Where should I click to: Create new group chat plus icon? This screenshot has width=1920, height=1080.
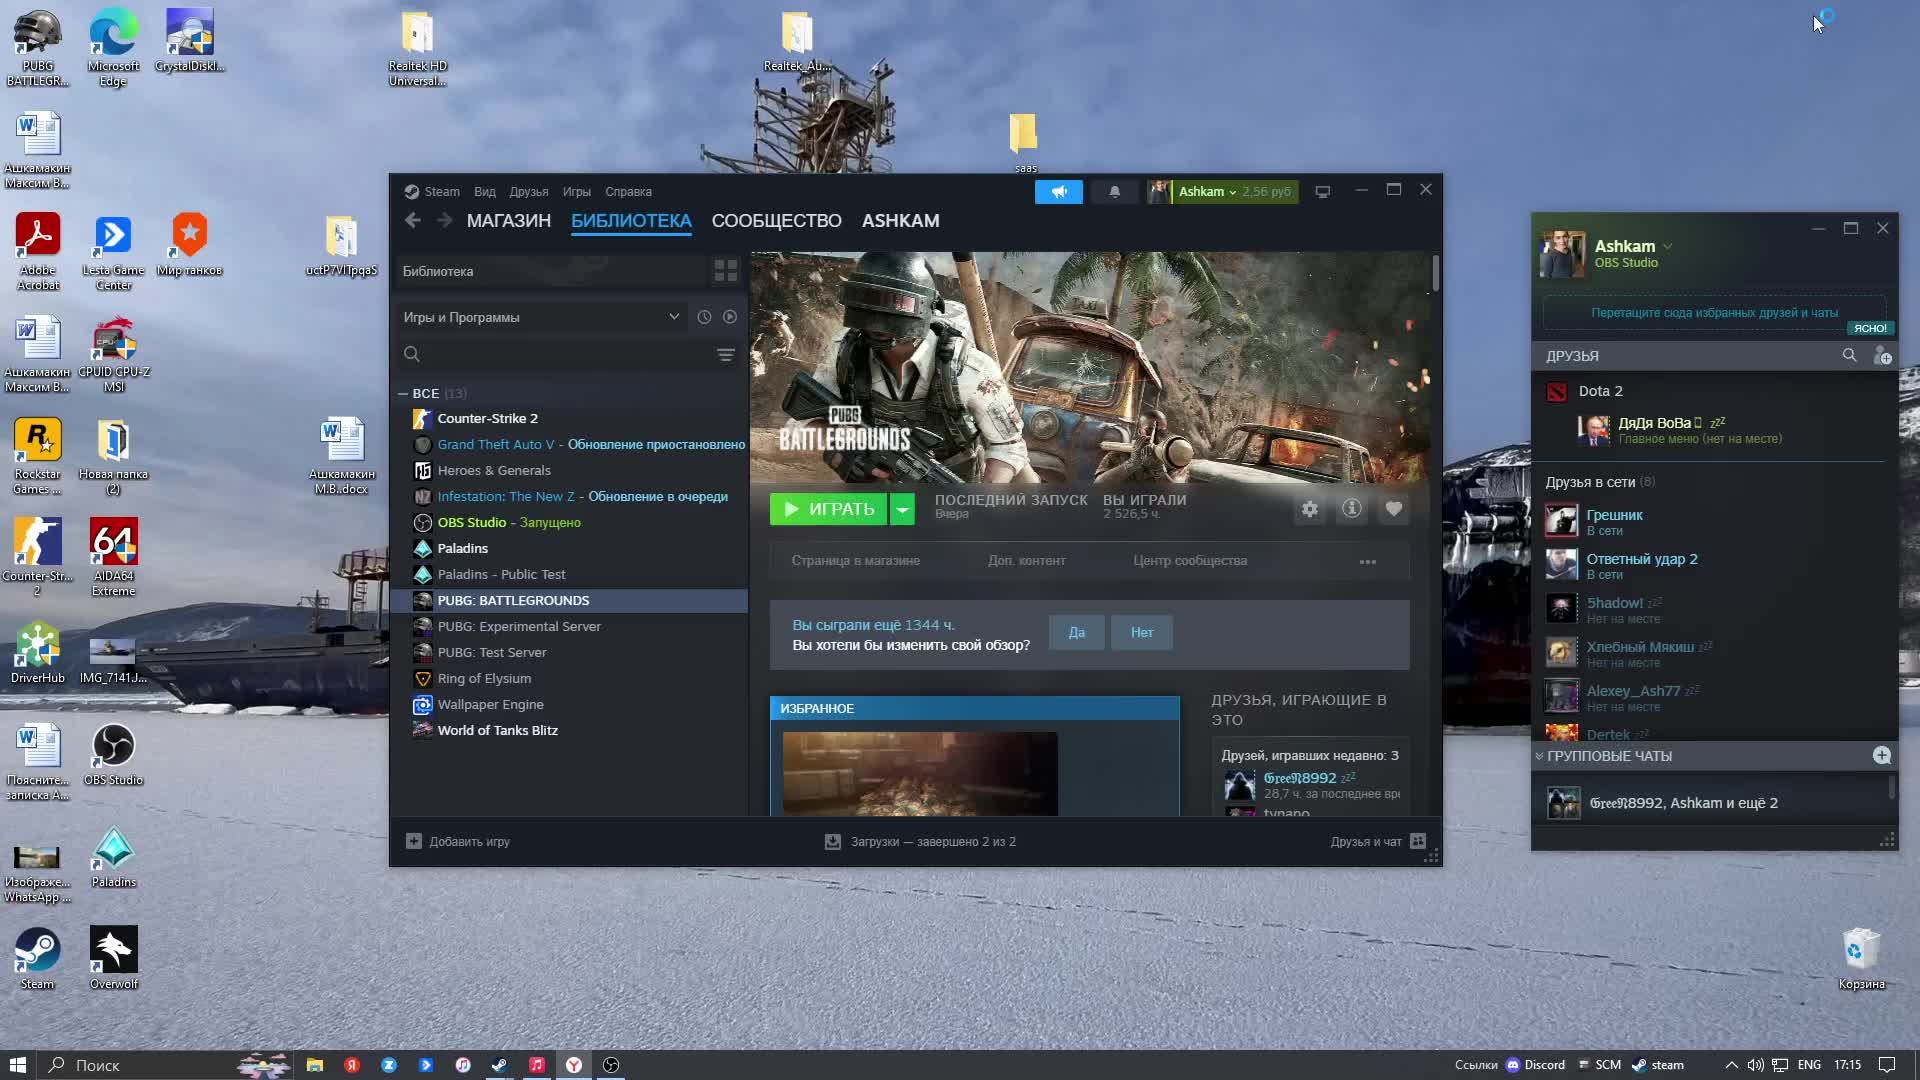tap(1881, 756)
